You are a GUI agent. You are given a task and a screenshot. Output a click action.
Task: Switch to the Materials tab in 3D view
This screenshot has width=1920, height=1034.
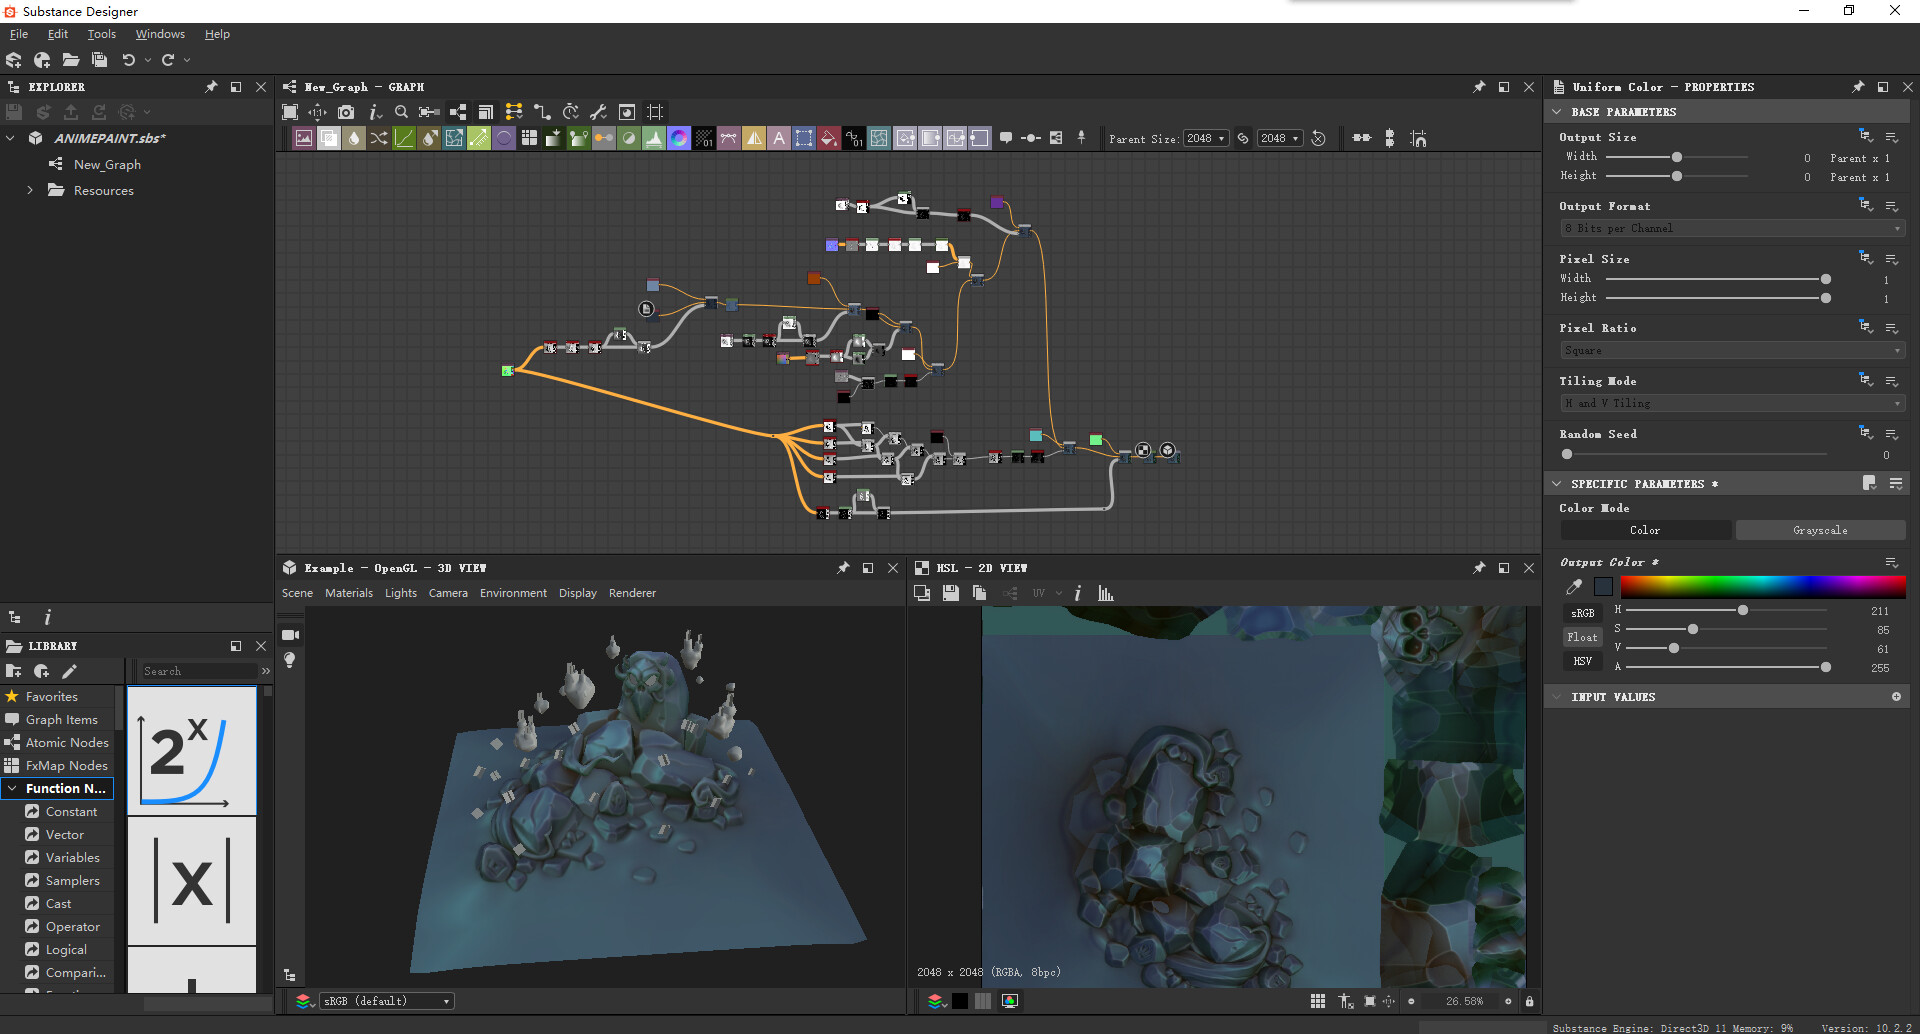pyautogui.click(x=348, y=592)
